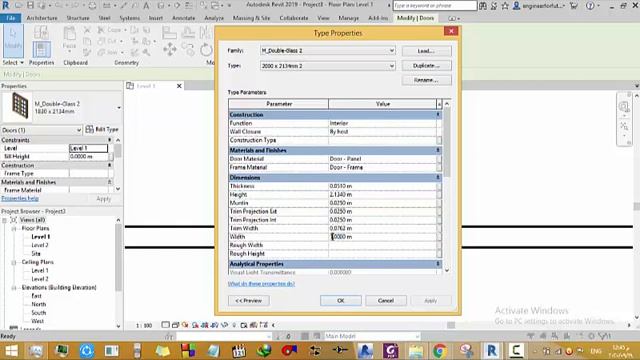Click the Offset tool in Modify panel
The image size is (640, 360).
coord(188,32)
